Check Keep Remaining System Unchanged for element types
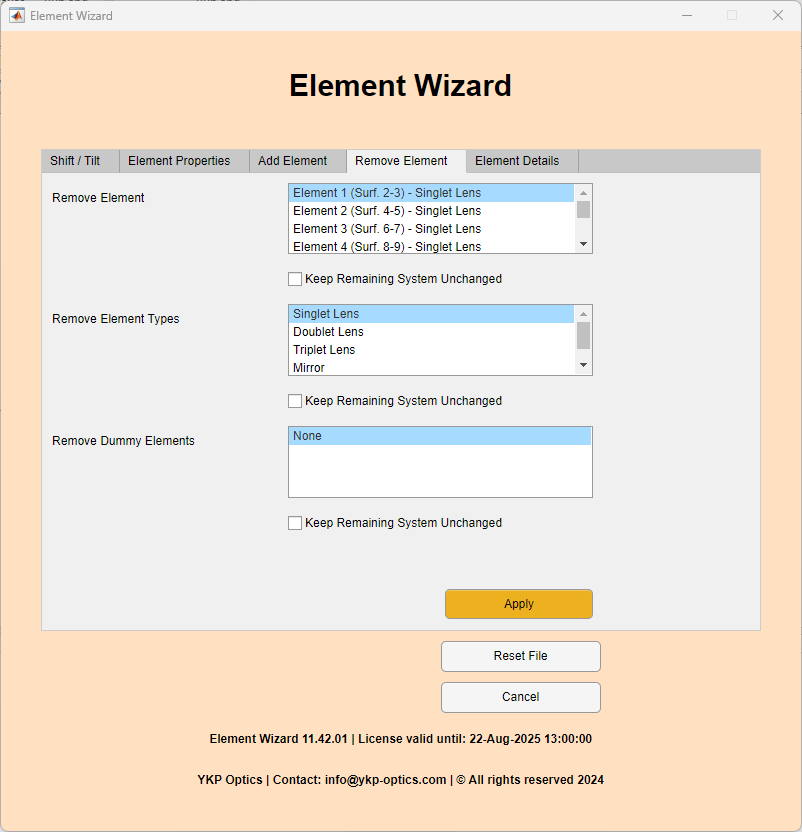Image resolution: width=802 pixels, height=832 pixels. (295, 401)
